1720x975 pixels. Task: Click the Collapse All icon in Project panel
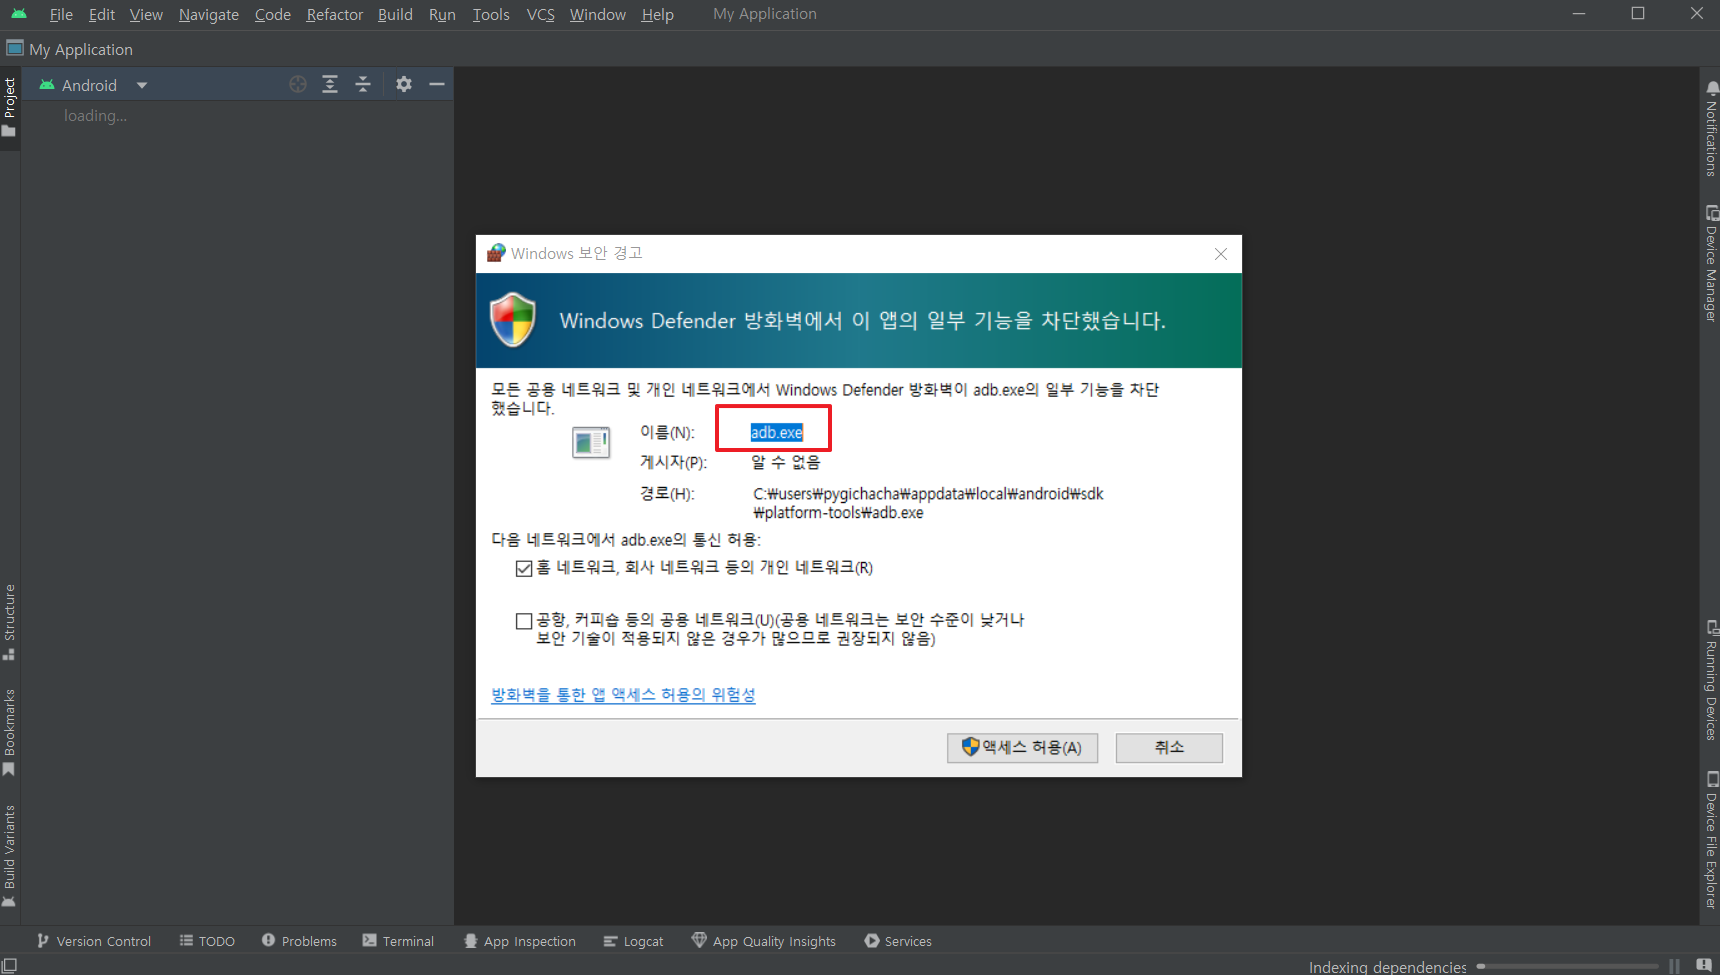[x=363, y=84]
